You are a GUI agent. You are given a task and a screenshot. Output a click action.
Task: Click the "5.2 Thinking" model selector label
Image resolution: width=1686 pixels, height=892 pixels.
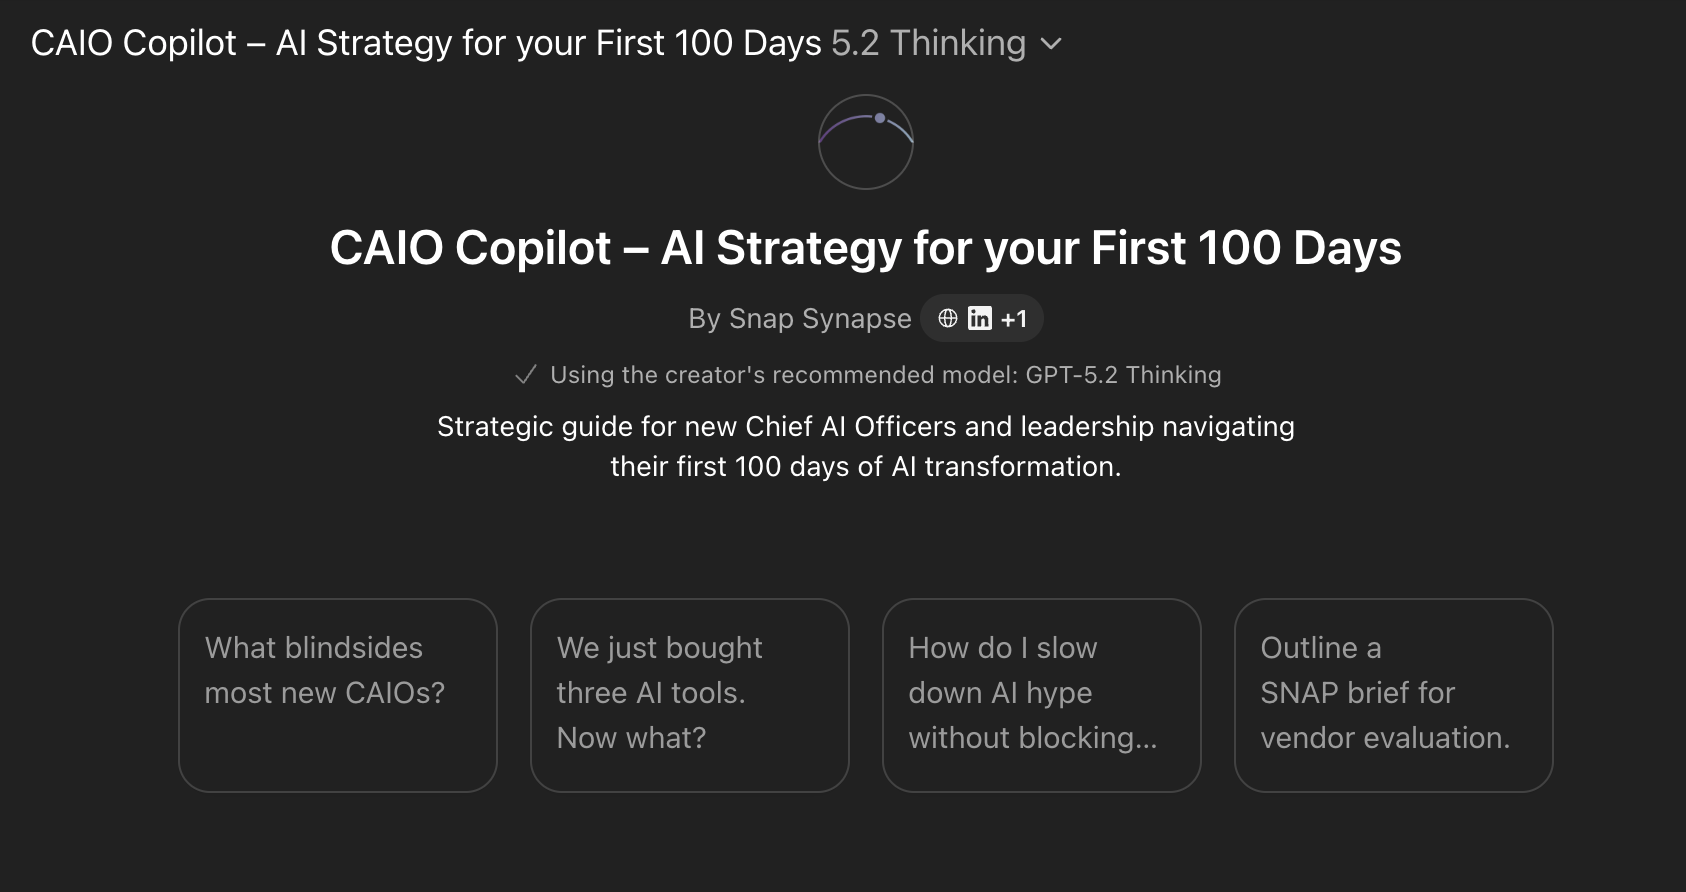928,44
